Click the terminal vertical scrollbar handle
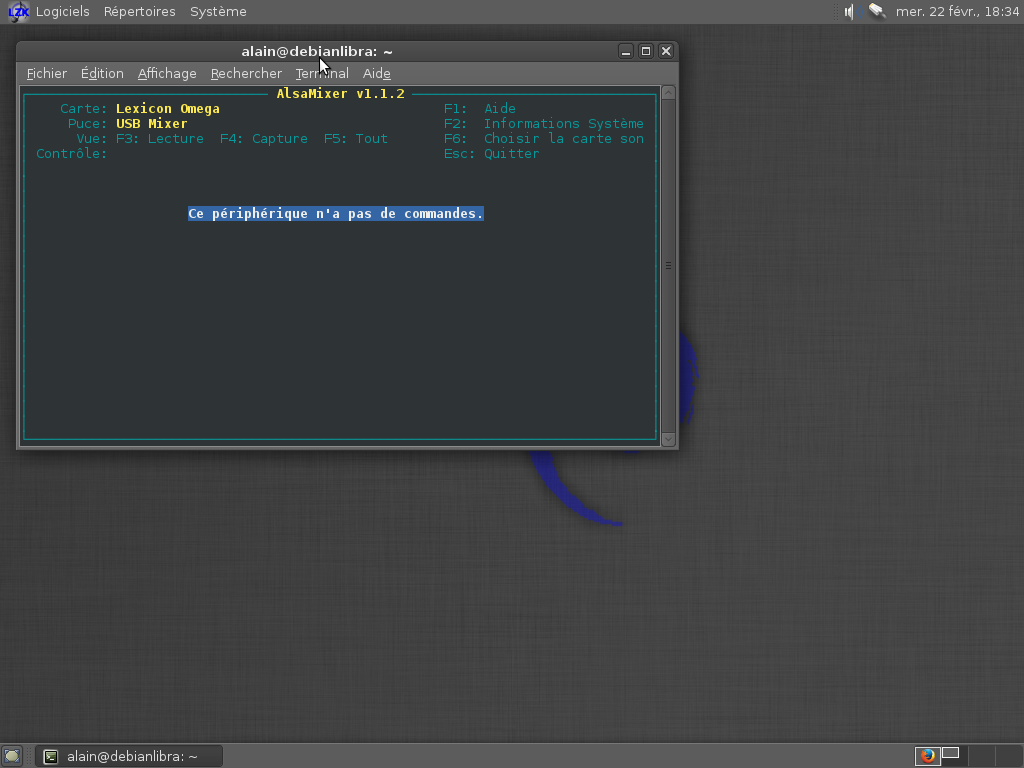This screenshot has height=768, width=1024. [668, 266]
